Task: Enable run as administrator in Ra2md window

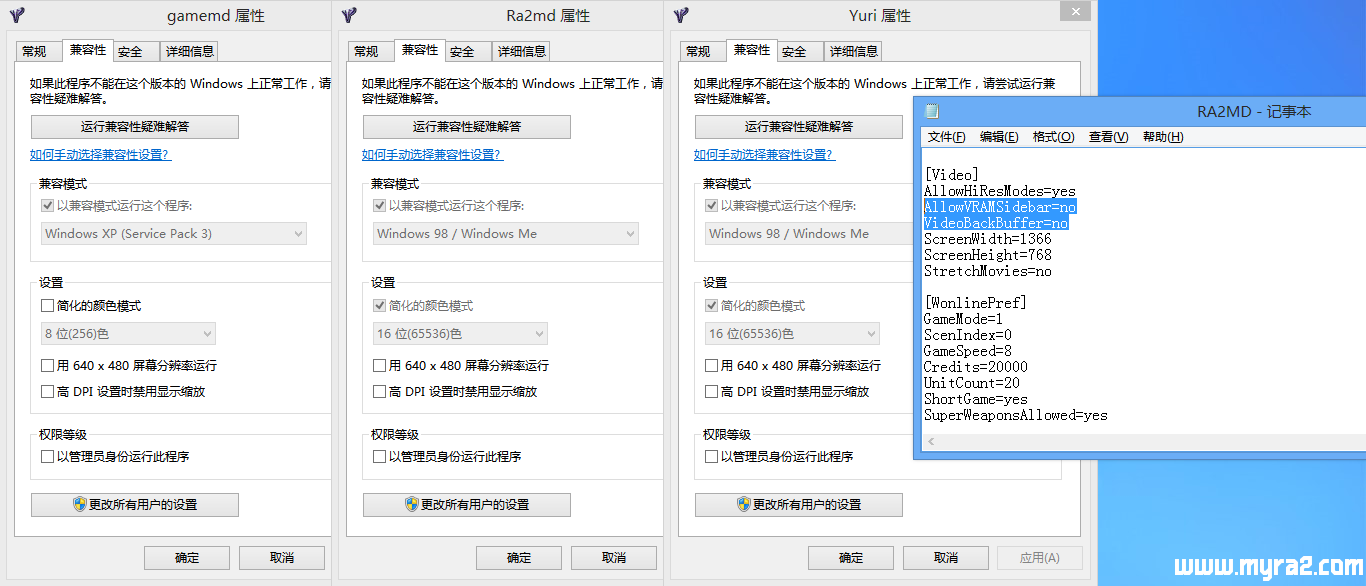Action: (379, 457)
